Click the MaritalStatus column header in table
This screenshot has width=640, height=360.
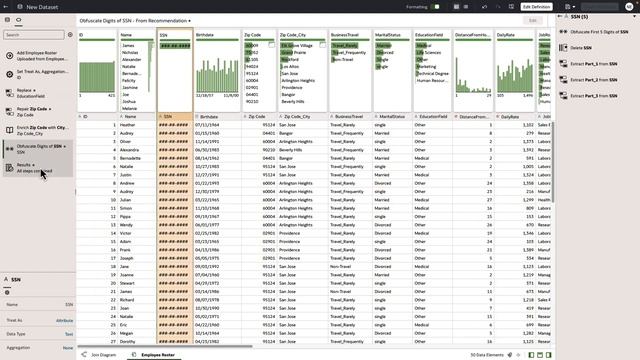(x=392, y=117)
